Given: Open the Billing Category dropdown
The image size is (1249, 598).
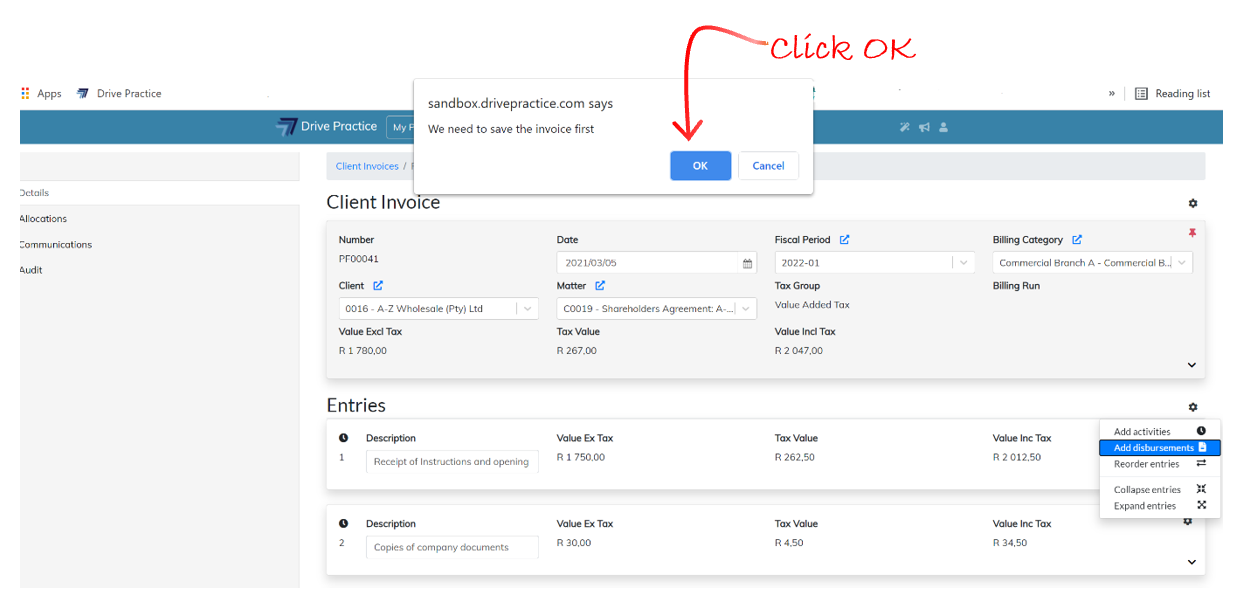Looking at the screenshot, I should pos(1182,263).
